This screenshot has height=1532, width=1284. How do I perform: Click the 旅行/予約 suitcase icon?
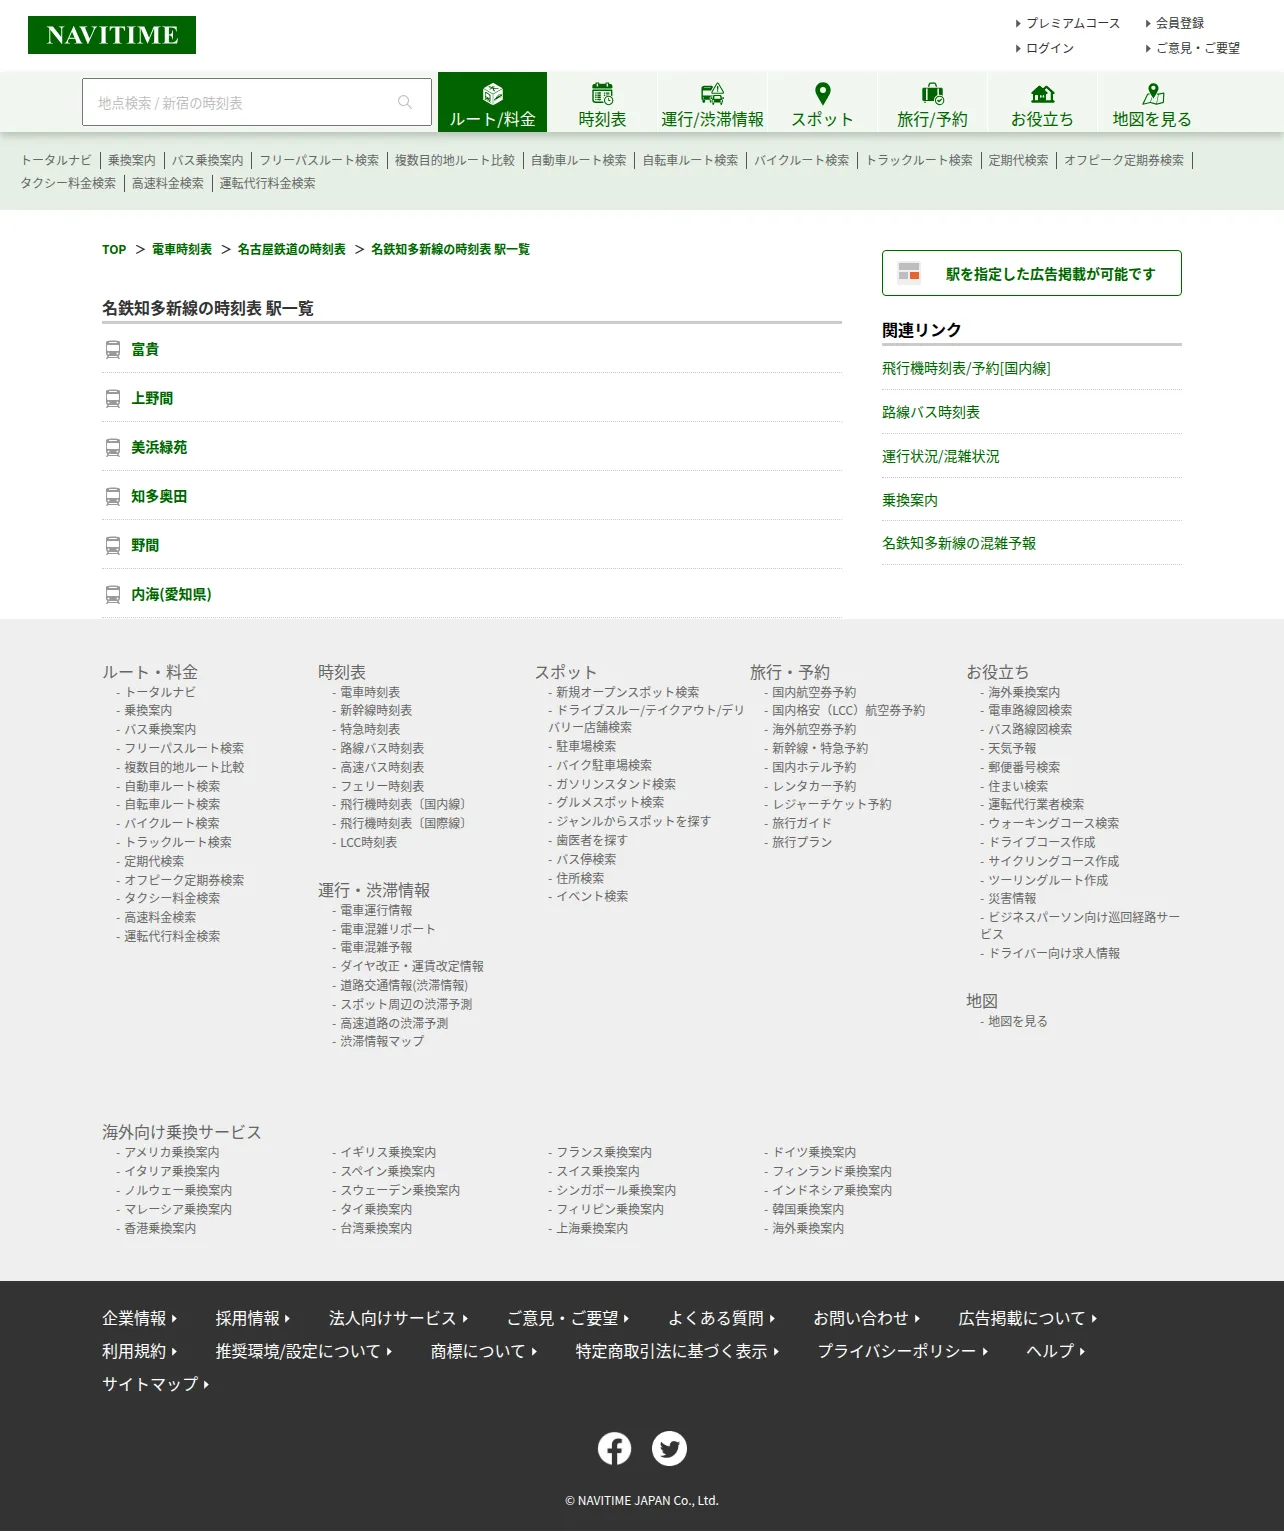click(932, 93)
